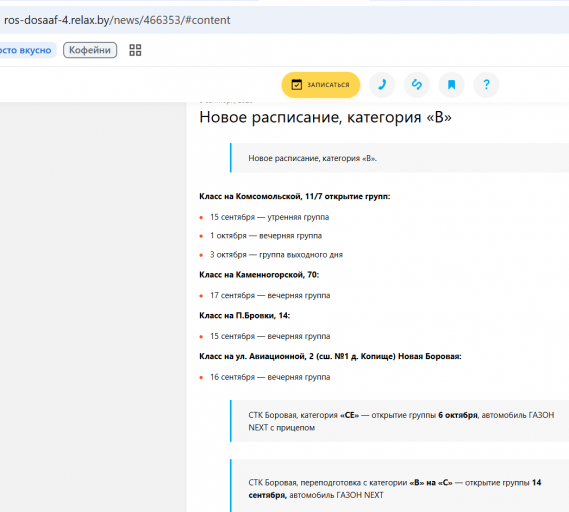Click the Класс на Комсомольской, 11/7 heading
This screenshot has width=569, height=512.
[x=295, y=196]
